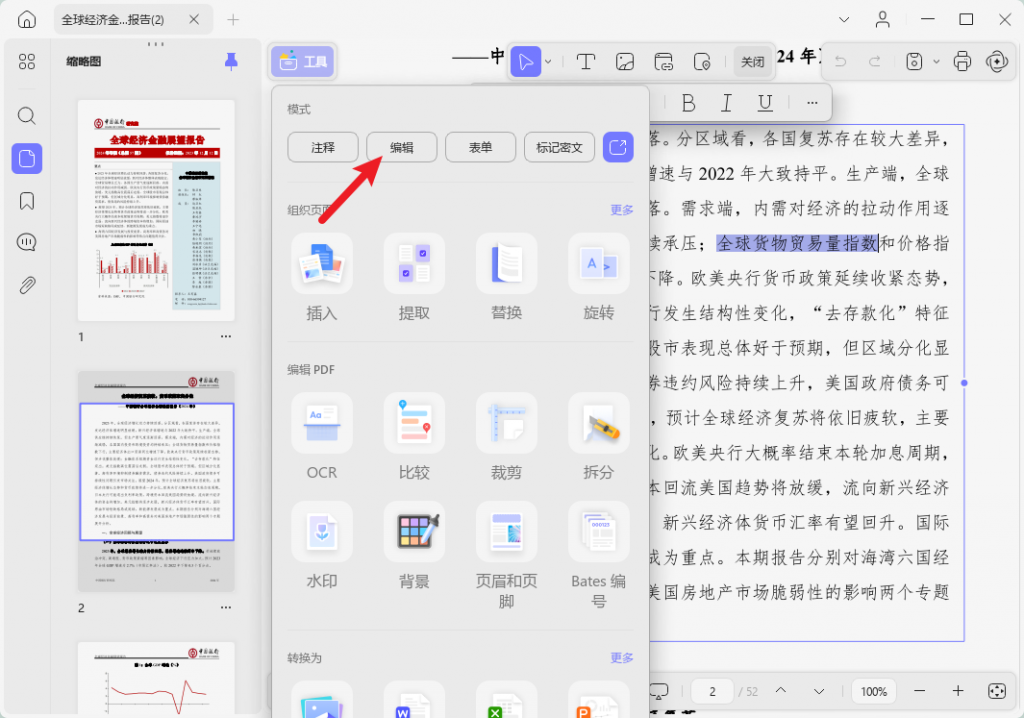The height and width of the screenshot is (718, 1024).
Task: Open the bookmarks panel
Action: (26, 199)
